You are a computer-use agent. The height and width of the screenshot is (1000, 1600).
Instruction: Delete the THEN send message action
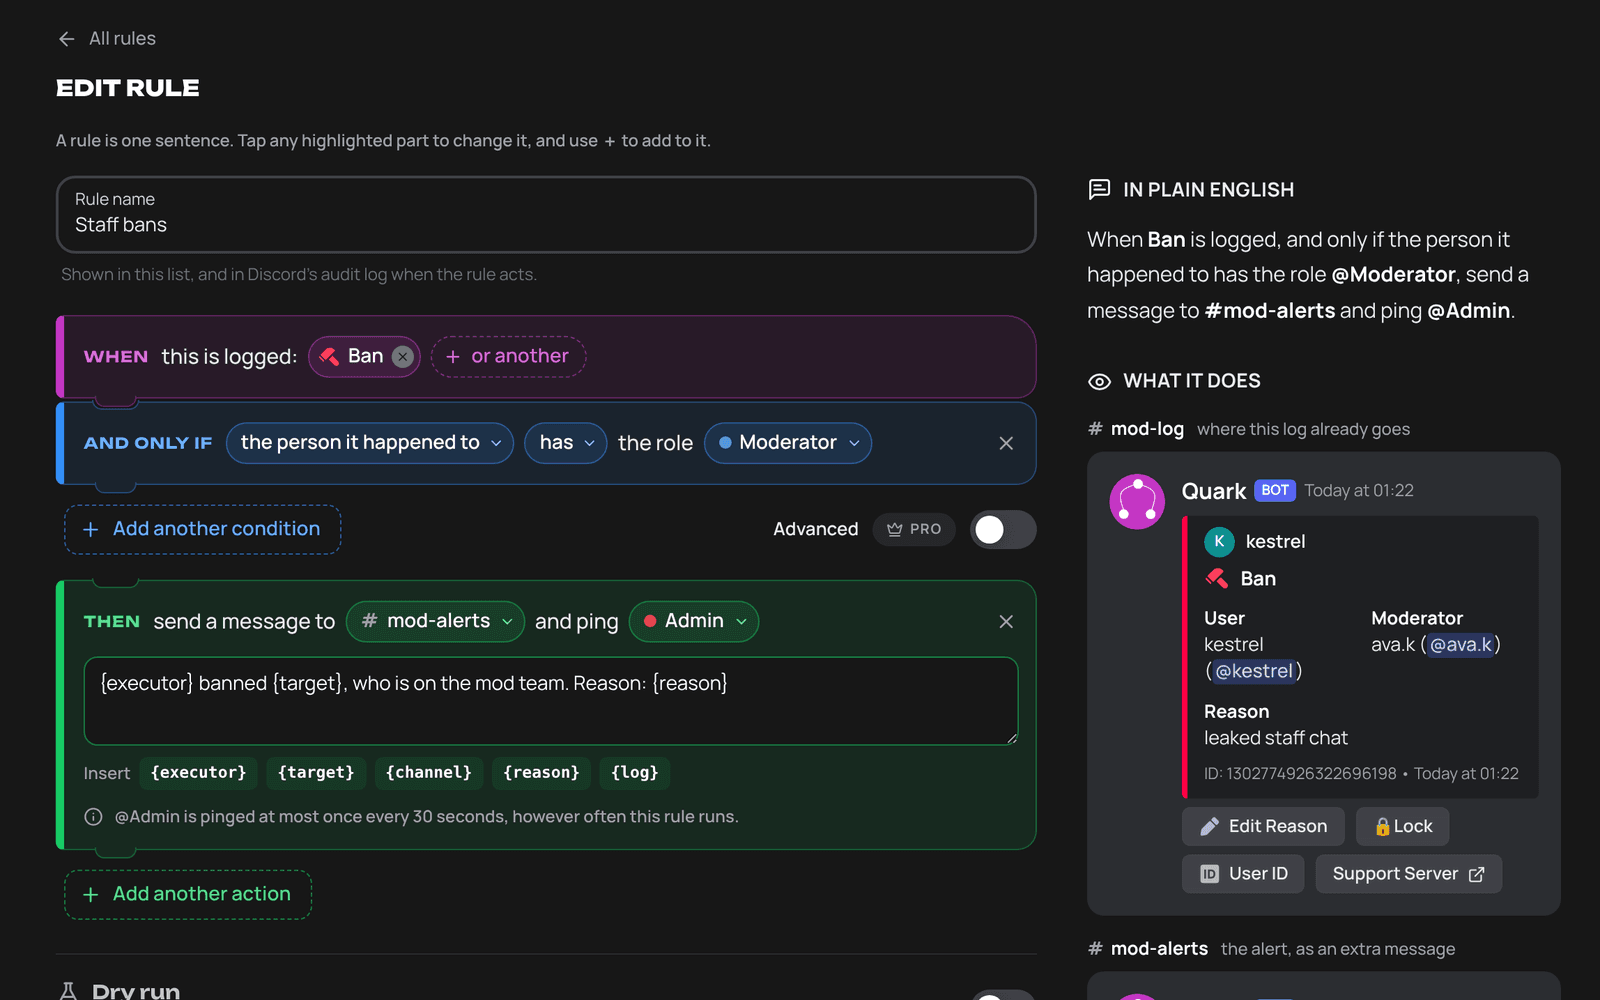1006,622
